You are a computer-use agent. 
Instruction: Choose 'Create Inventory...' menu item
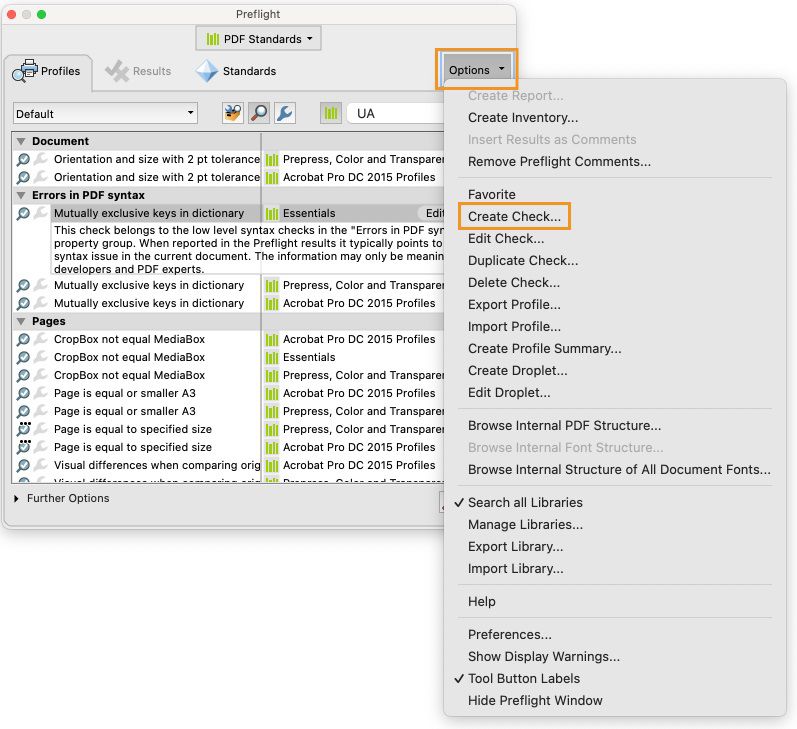pyautogui.click(x=523, y=117)
